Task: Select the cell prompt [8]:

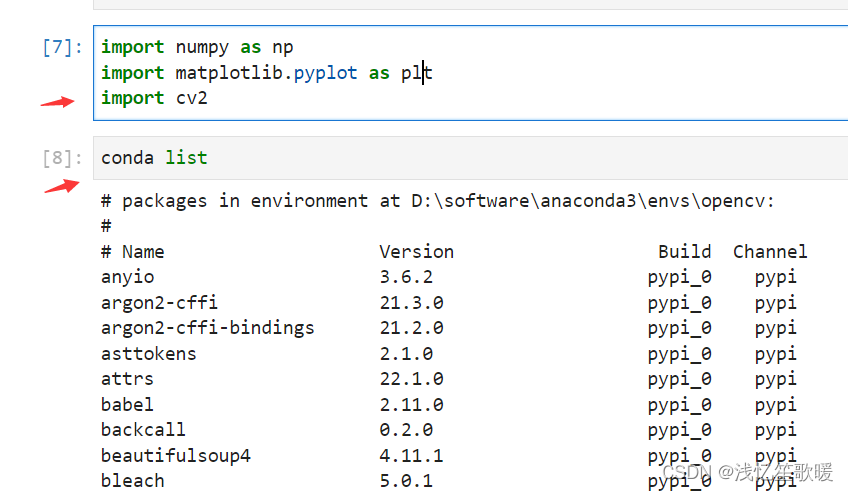Action: [x=63, y=158]
